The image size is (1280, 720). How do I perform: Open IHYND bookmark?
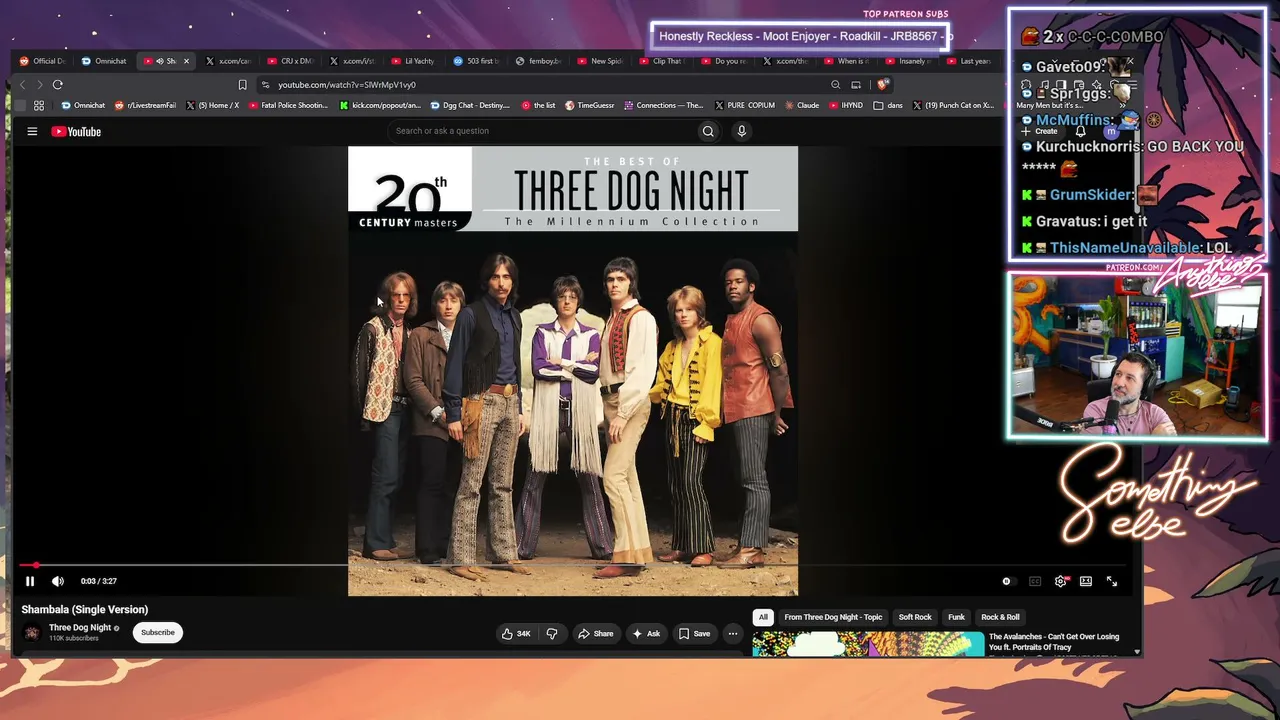(846, 105)
